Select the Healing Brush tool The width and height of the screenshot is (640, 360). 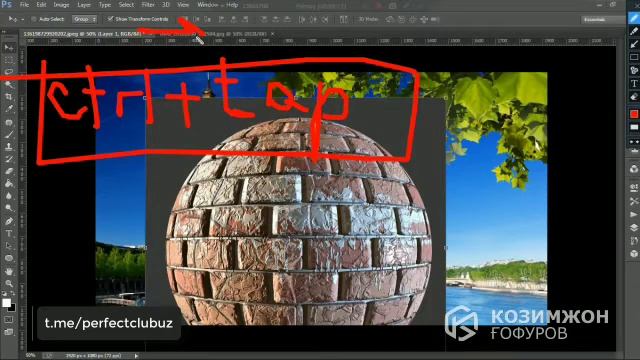[9, 122]
